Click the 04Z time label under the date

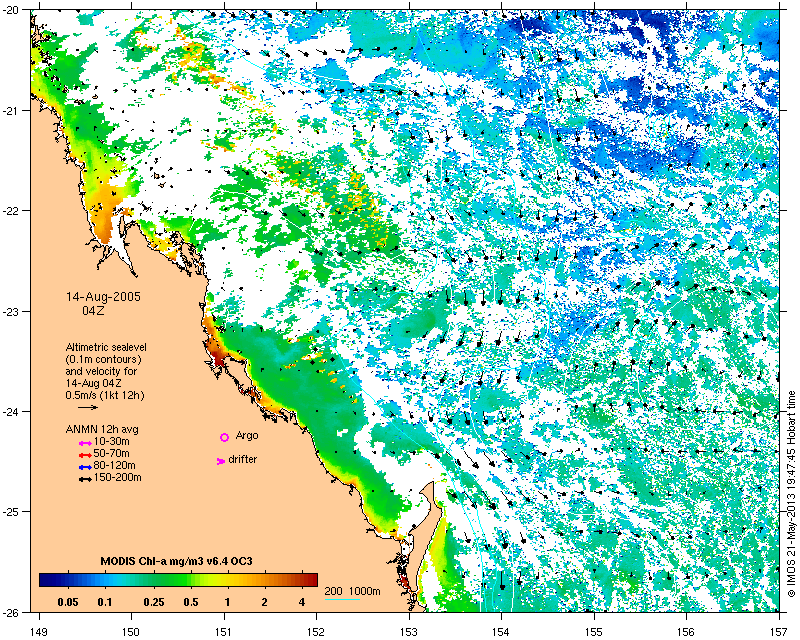93,310
